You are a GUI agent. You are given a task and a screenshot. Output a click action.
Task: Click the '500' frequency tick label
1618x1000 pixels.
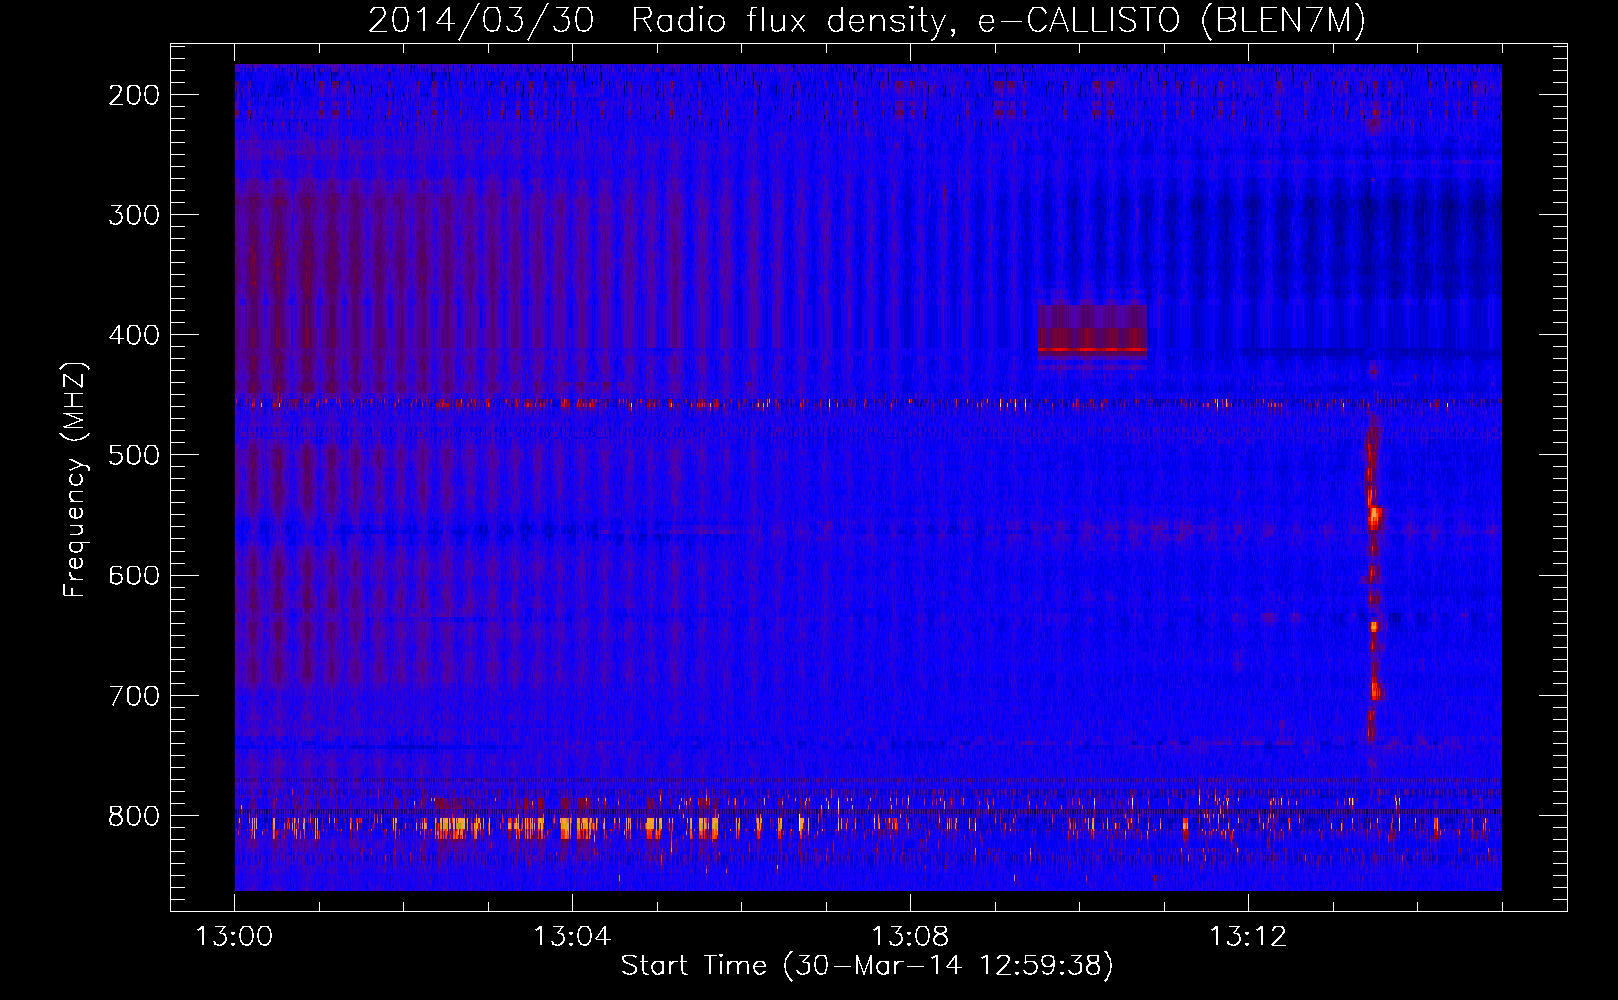tap(134, 455)
